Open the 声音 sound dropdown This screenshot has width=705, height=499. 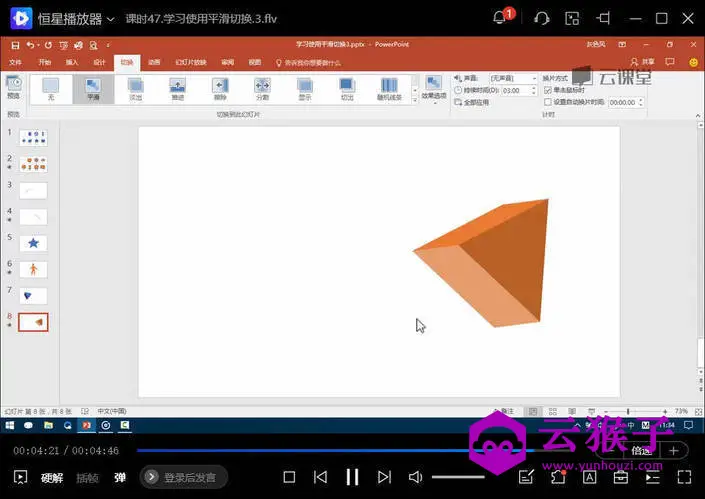(x=513, y=78)
